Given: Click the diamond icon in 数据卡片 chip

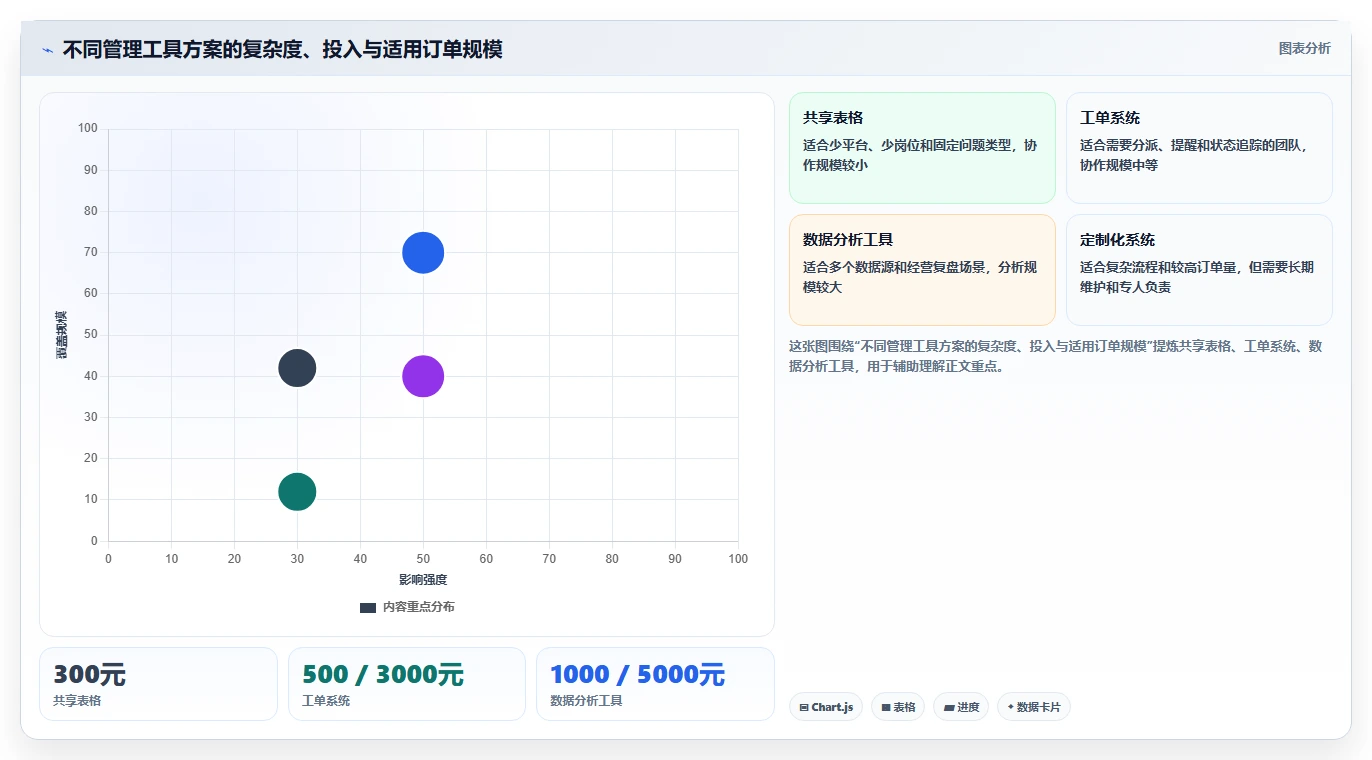Looking at the screenshot, I should 1010,707.
